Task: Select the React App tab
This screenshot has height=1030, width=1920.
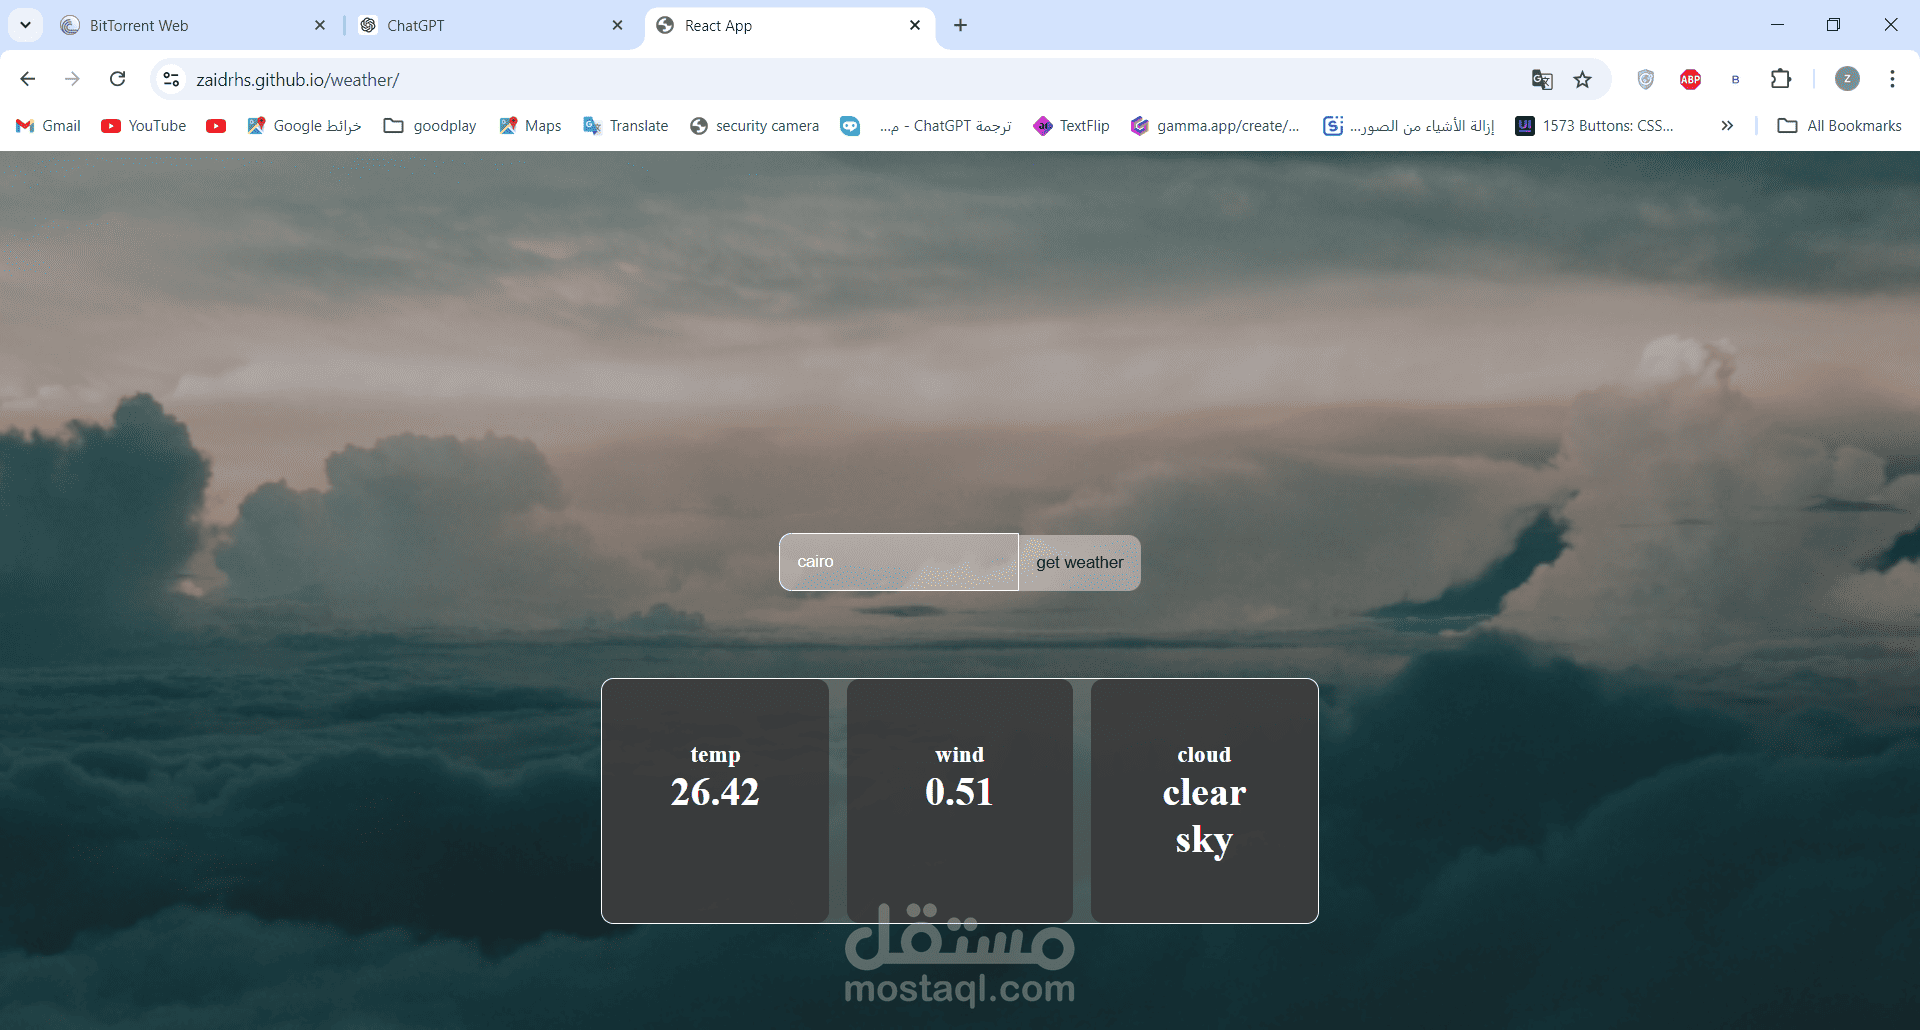Action: click(790, 25)
